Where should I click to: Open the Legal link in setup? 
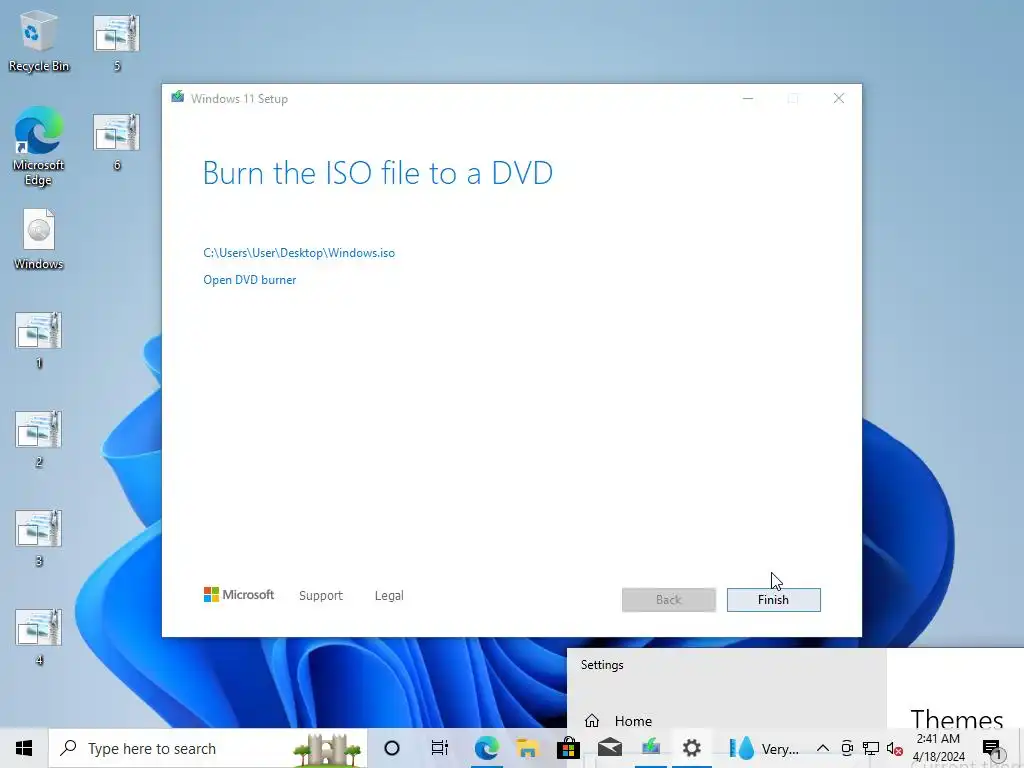click(x=389, y=596)
